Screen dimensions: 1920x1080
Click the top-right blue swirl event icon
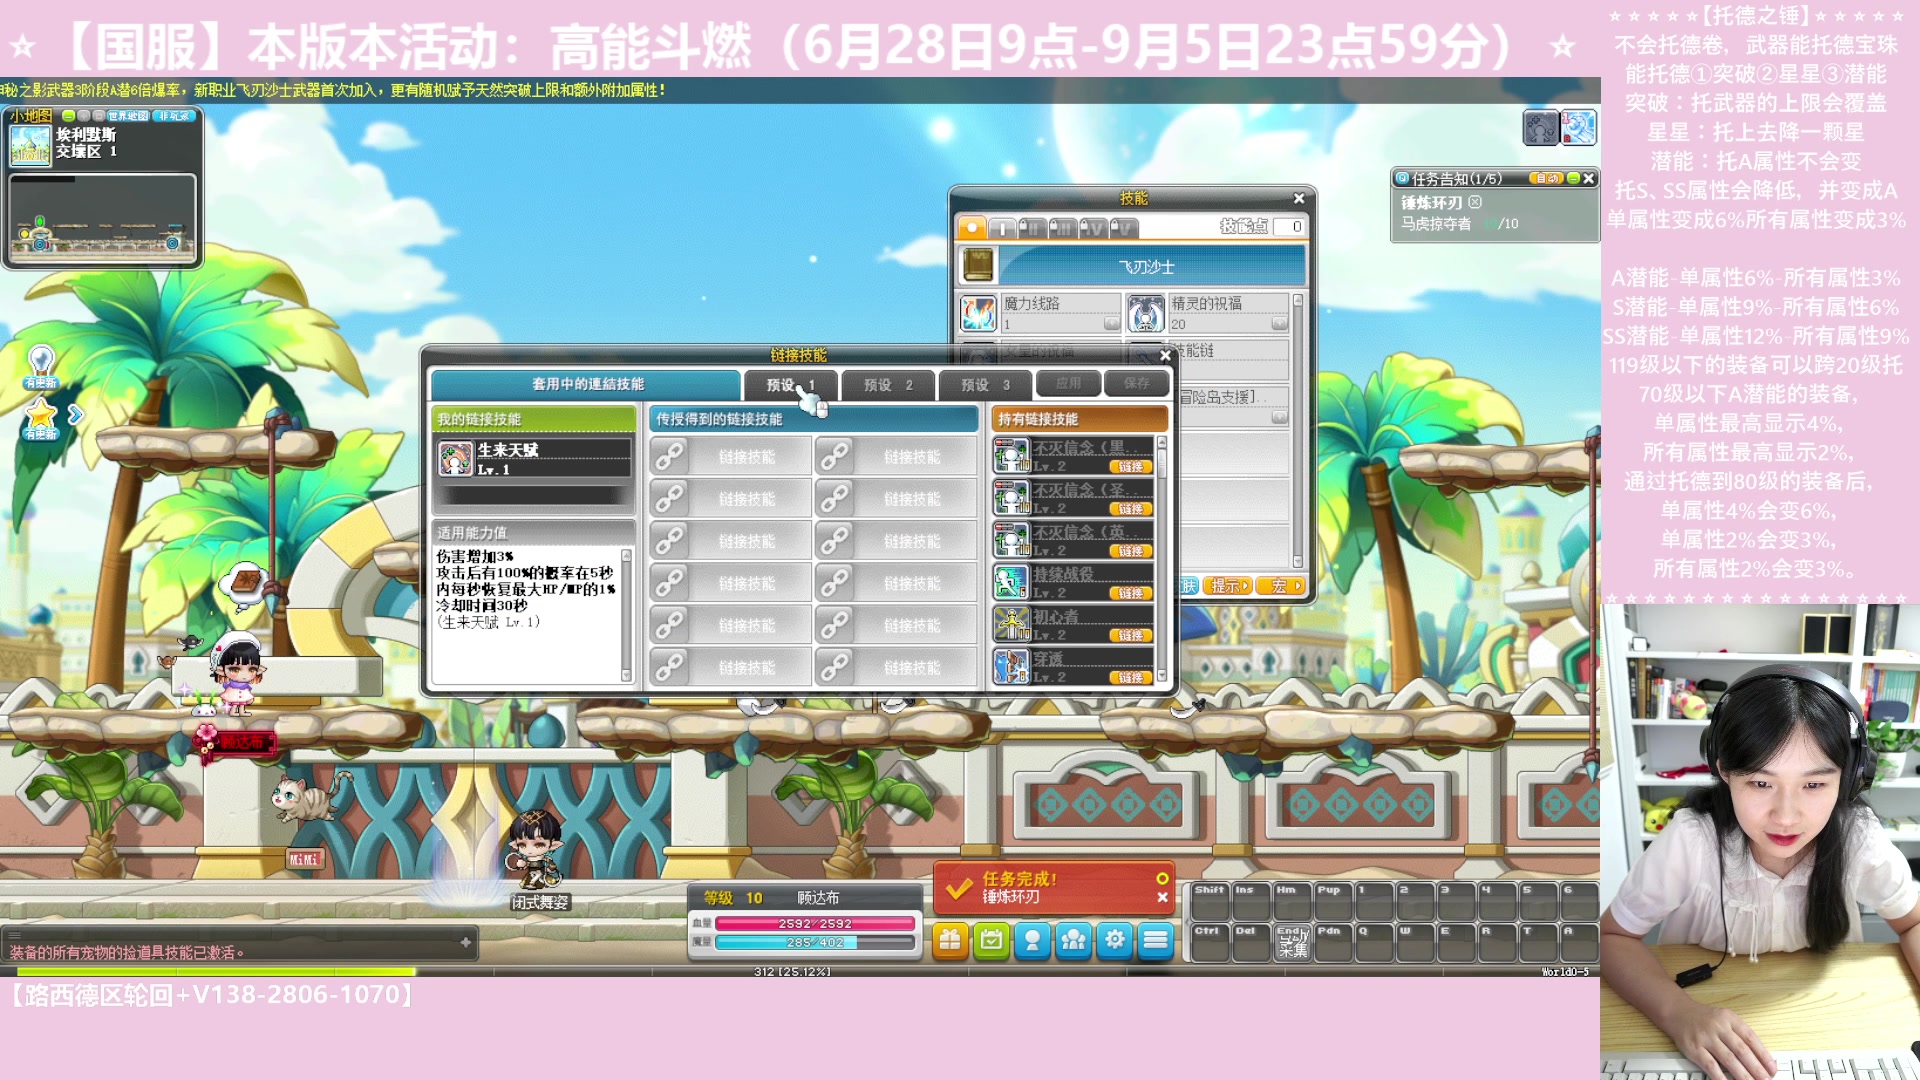click(1578, 128)
